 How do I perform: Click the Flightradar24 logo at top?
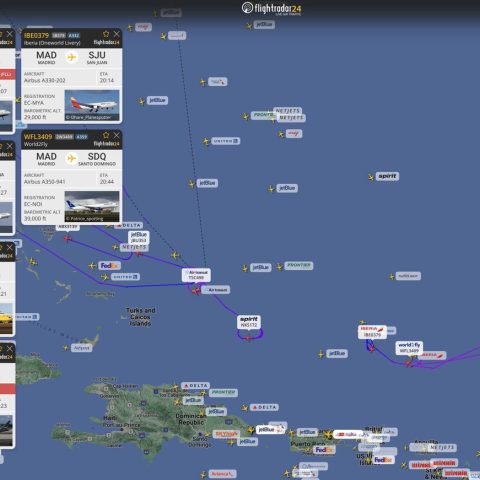(x=271, y=8)
